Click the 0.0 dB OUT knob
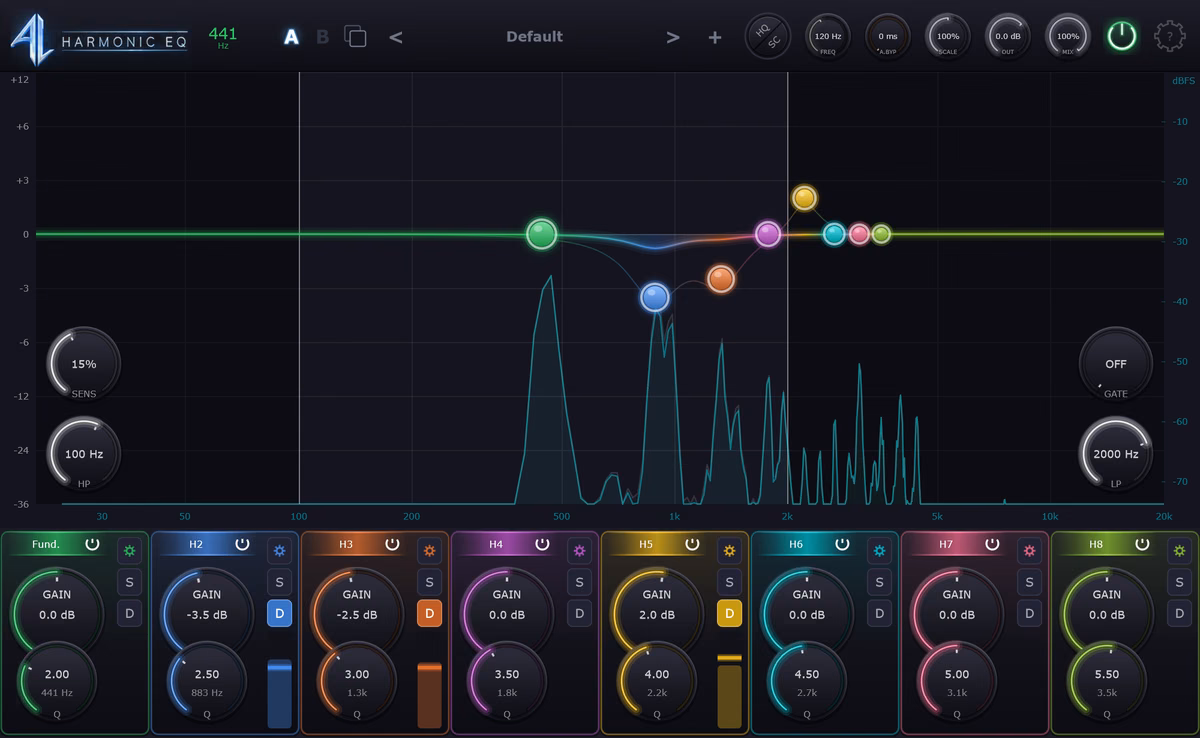 pos(1008,36)
